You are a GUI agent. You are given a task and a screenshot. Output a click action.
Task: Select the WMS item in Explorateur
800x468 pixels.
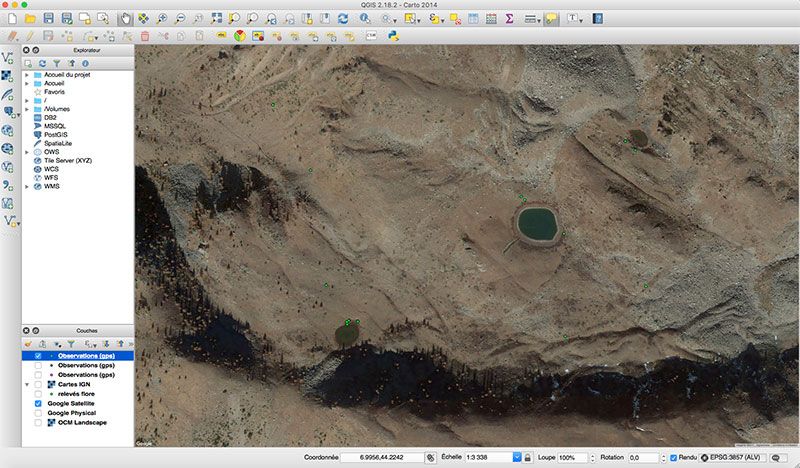click(51, 186)
